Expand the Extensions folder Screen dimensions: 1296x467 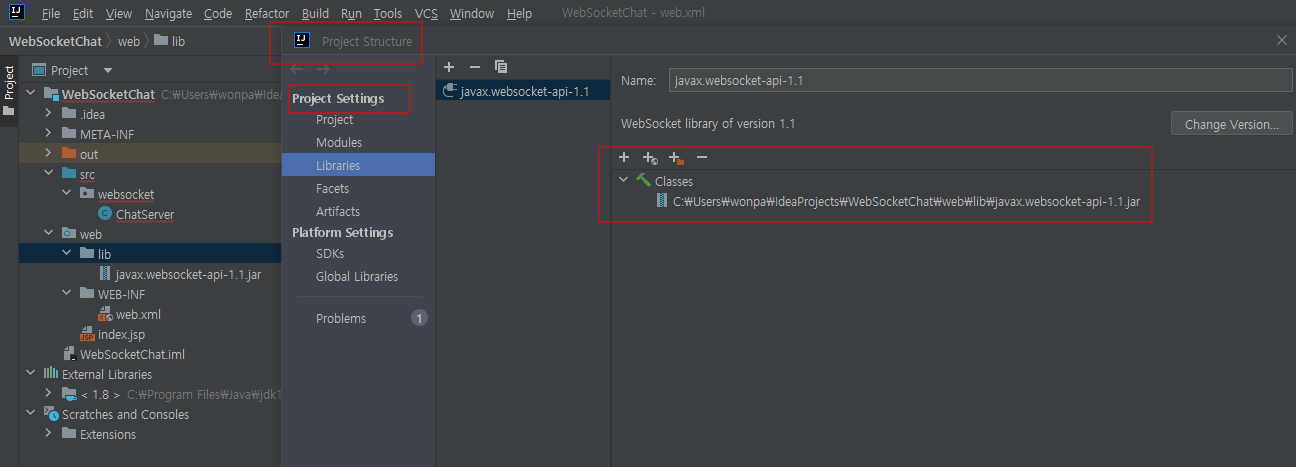coord(49,434)
